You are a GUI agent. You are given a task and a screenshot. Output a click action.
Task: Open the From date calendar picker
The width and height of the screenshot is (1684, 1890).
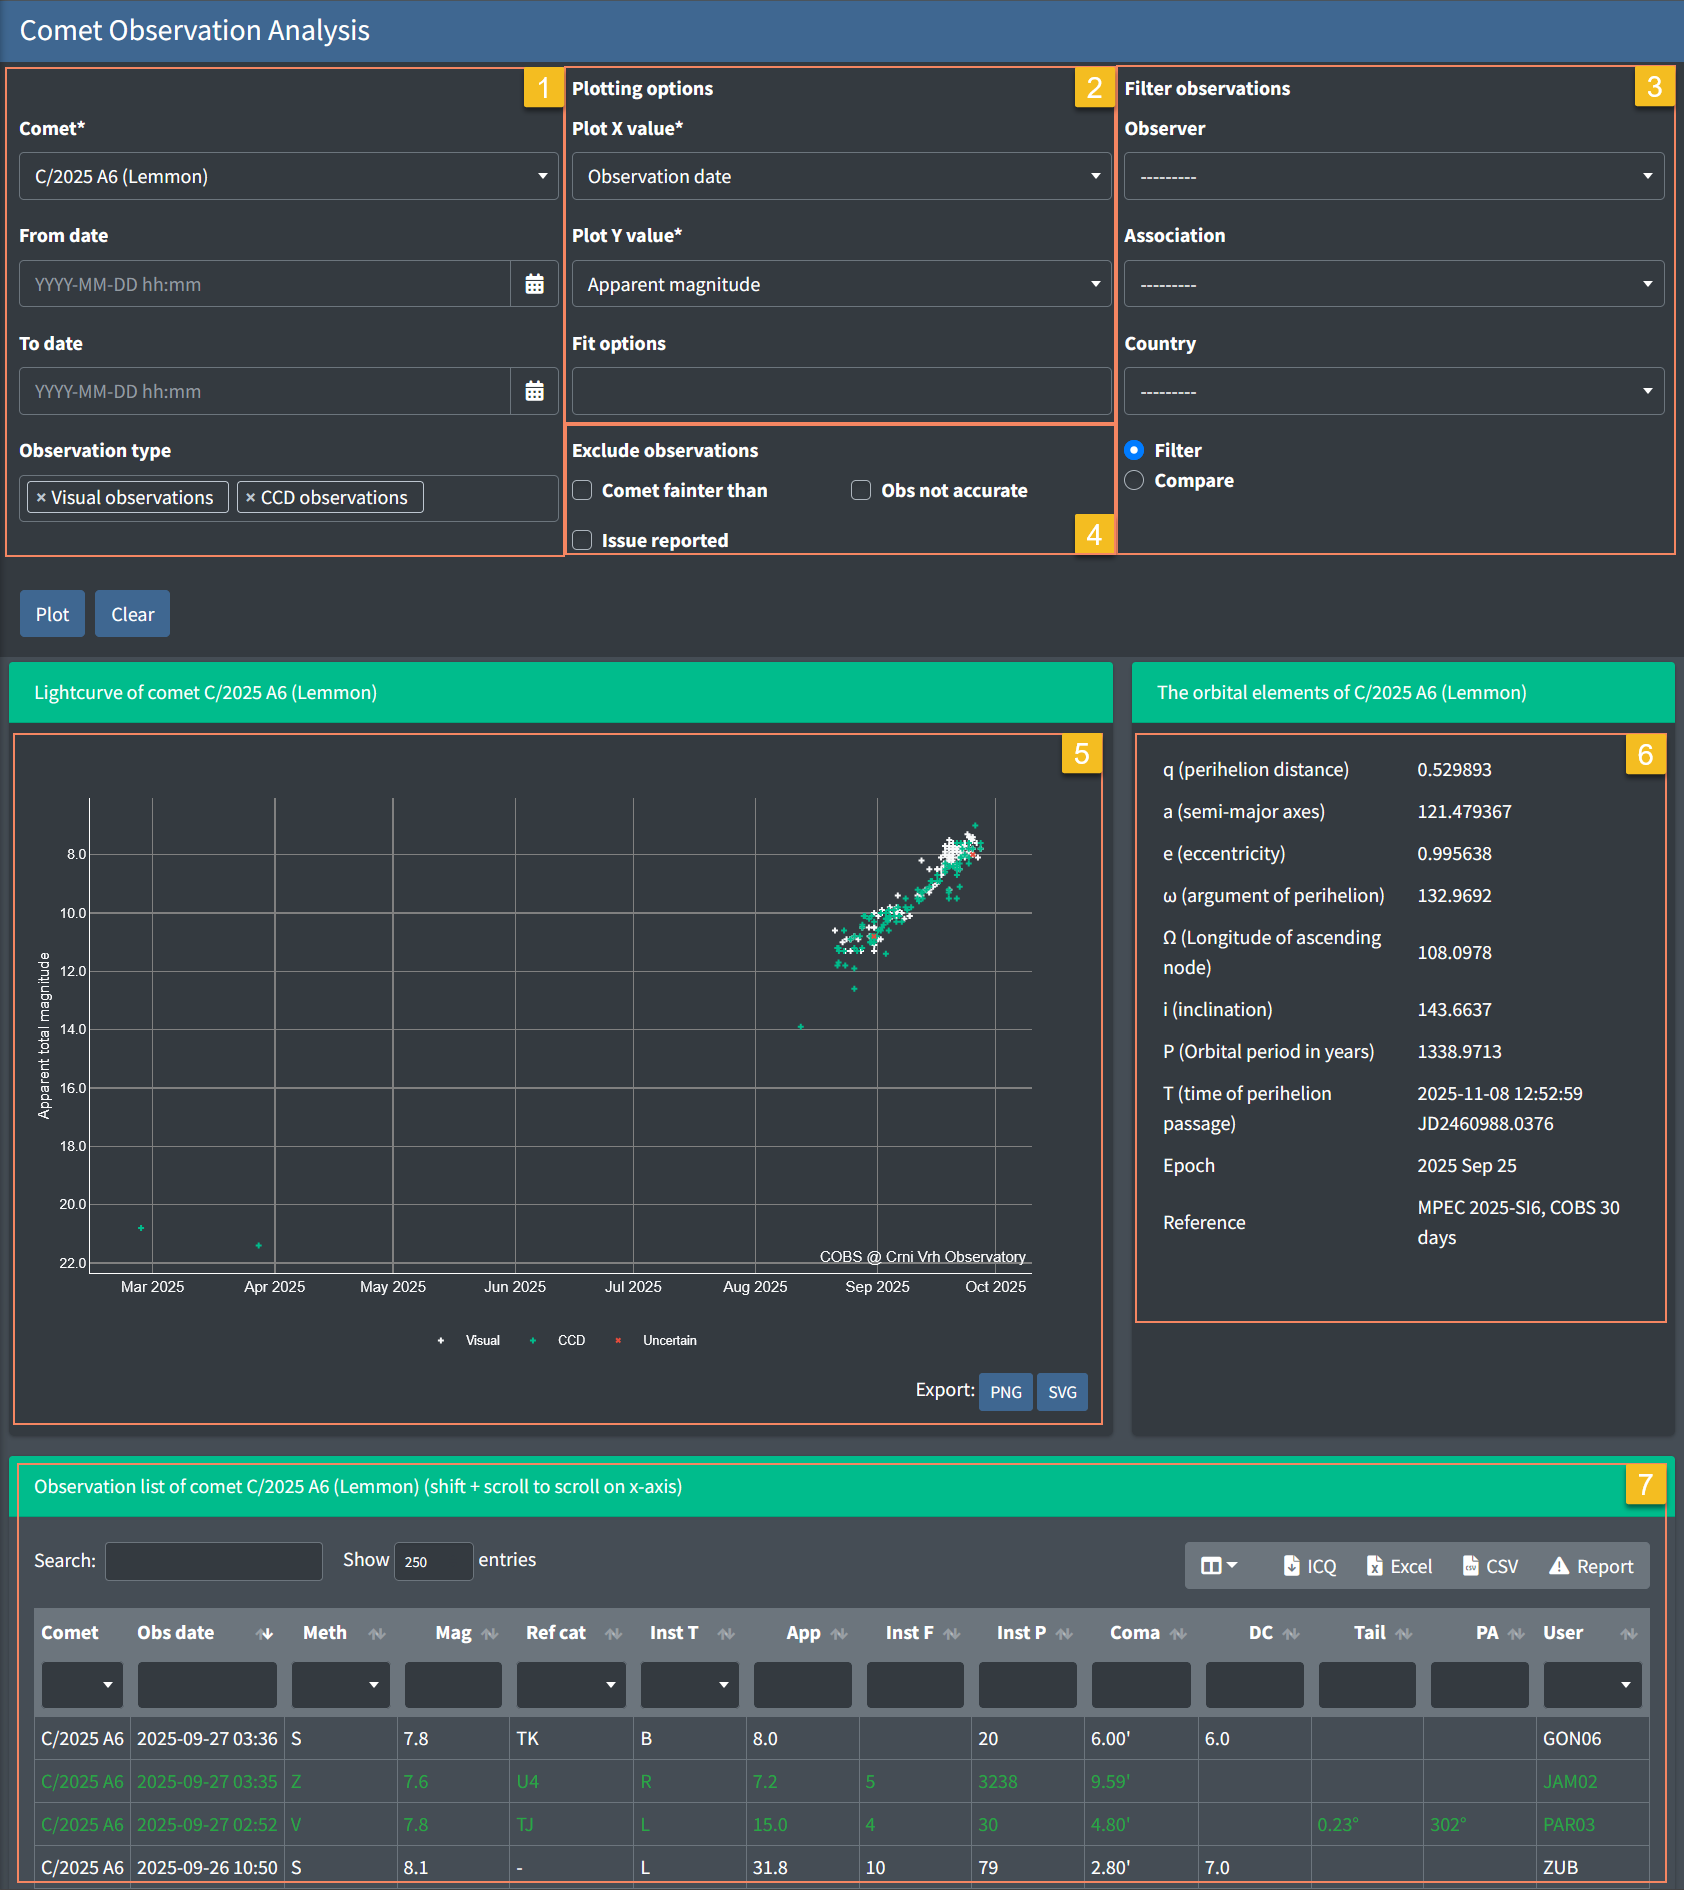[534, 284]
